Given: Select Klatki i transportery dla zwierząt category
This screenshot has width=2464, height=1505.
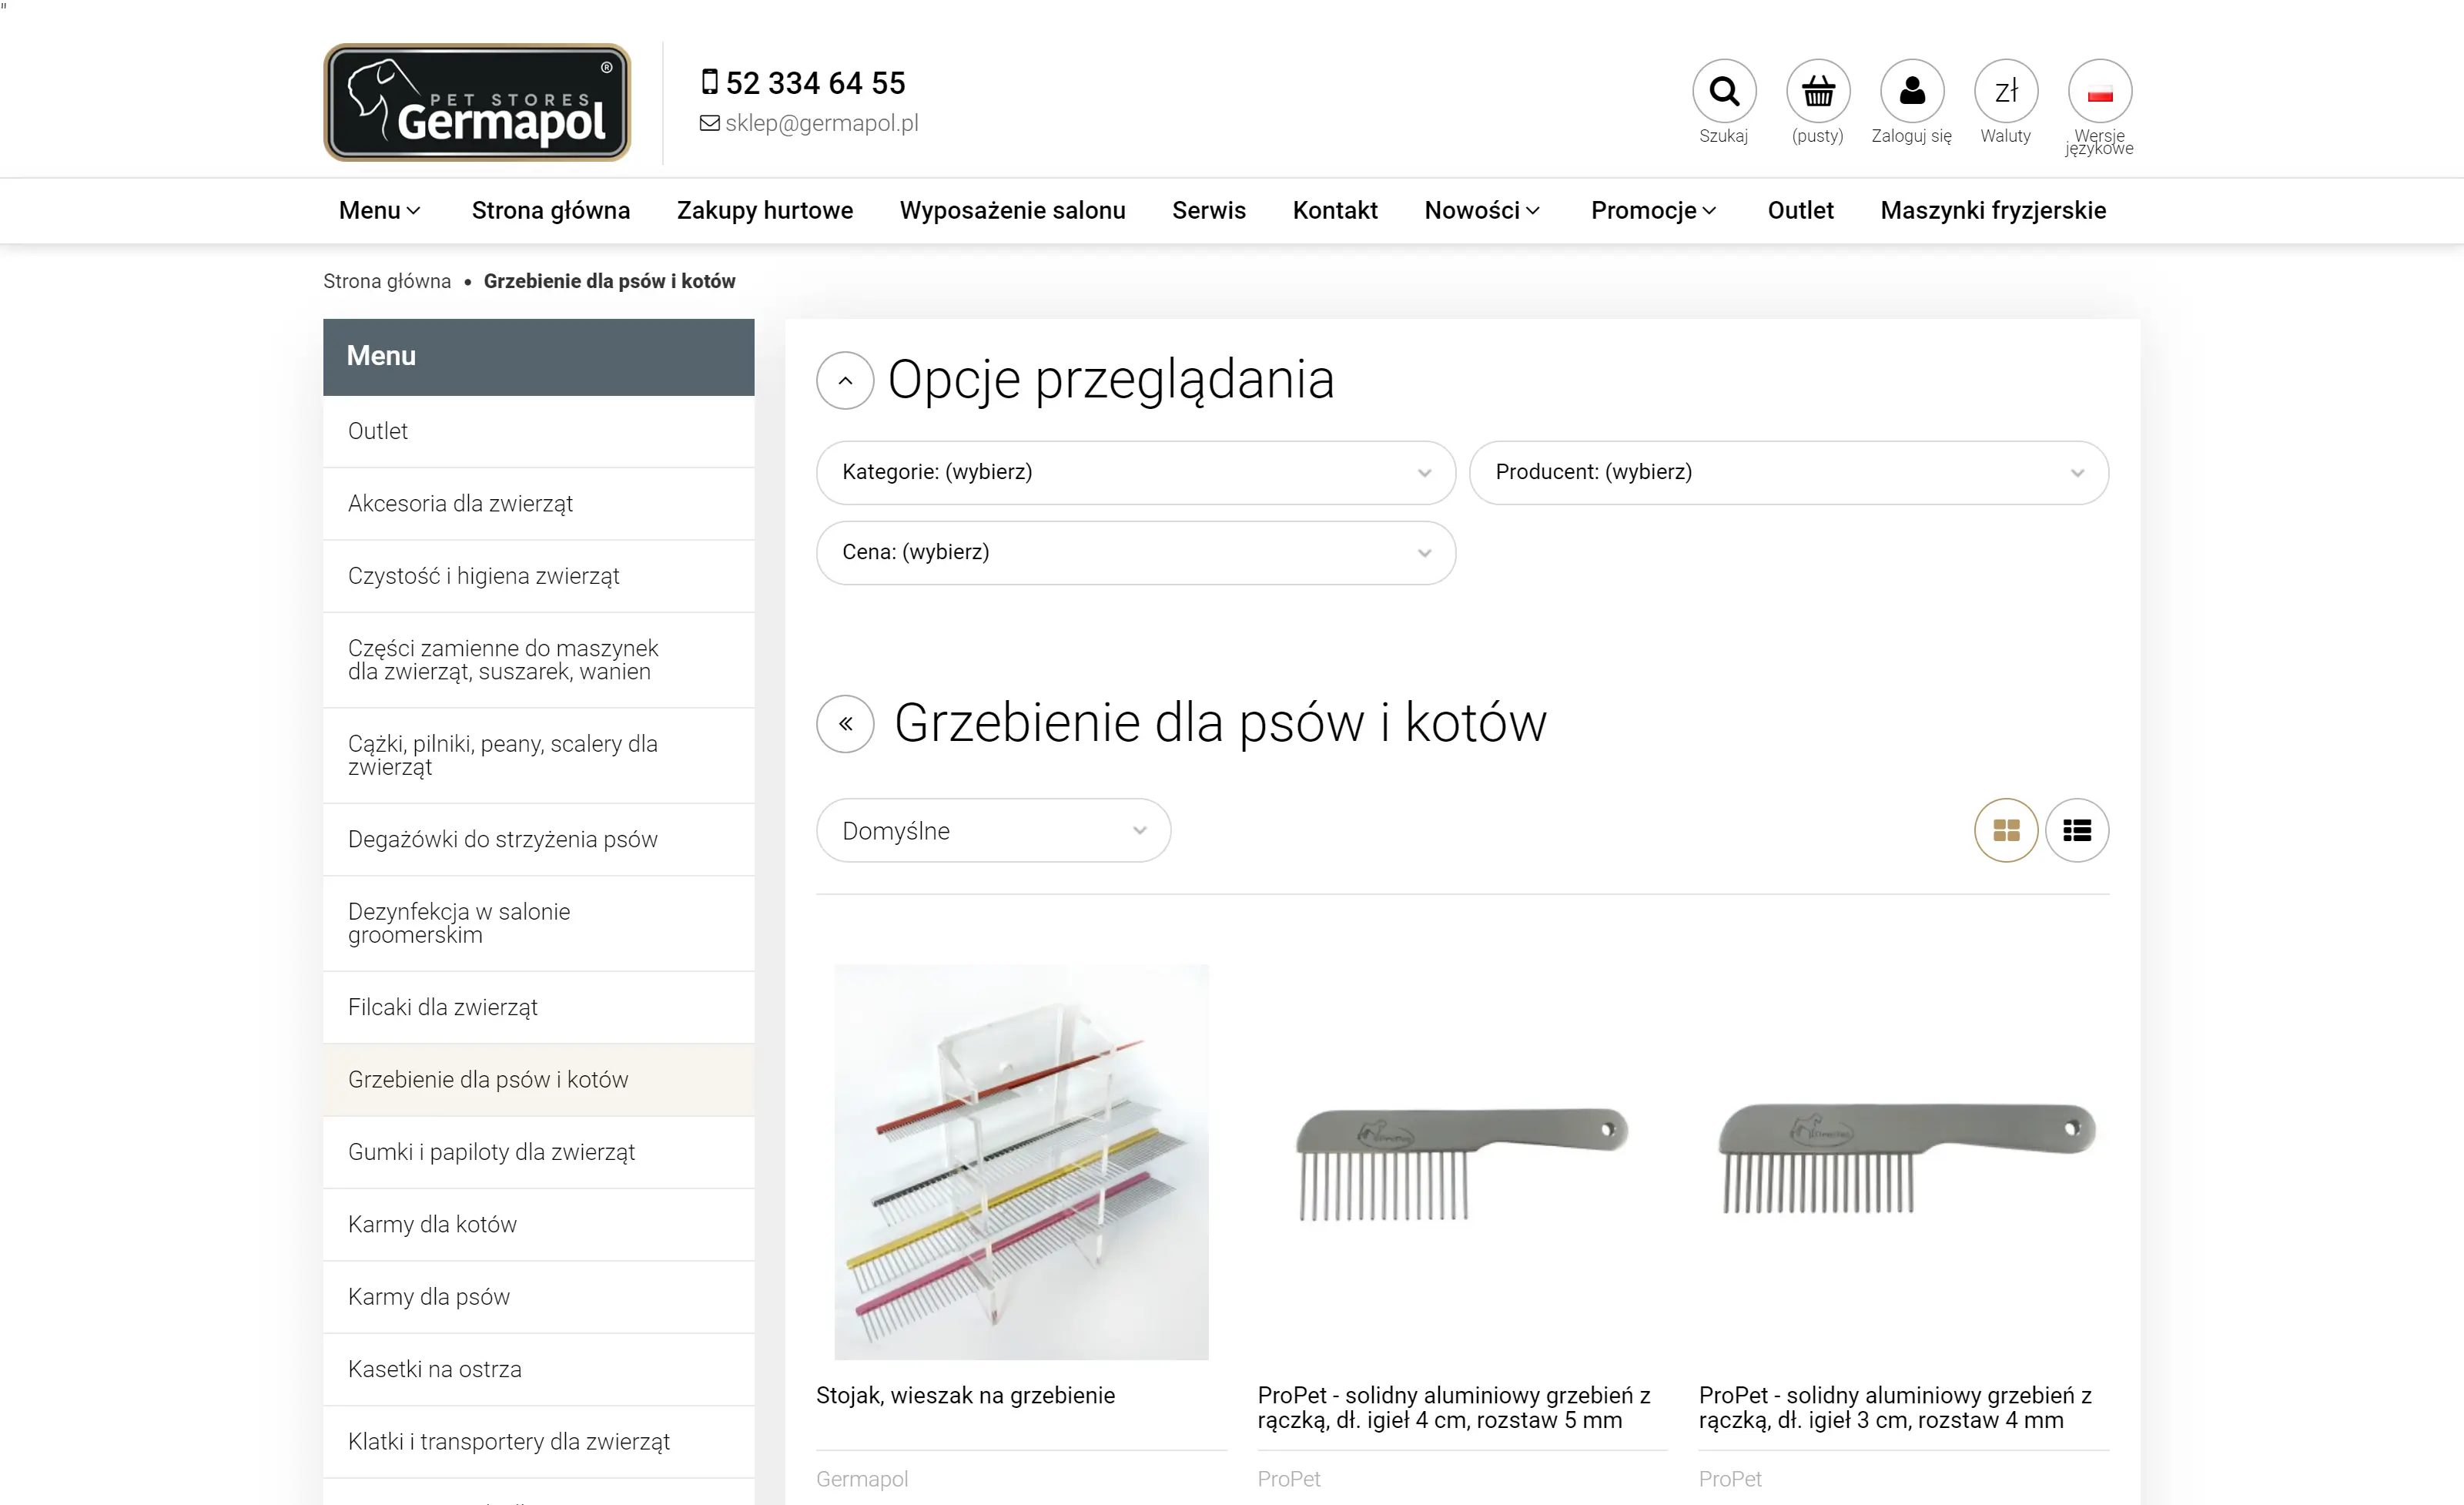Looking at the screenshot, I should click(538, 1442).
